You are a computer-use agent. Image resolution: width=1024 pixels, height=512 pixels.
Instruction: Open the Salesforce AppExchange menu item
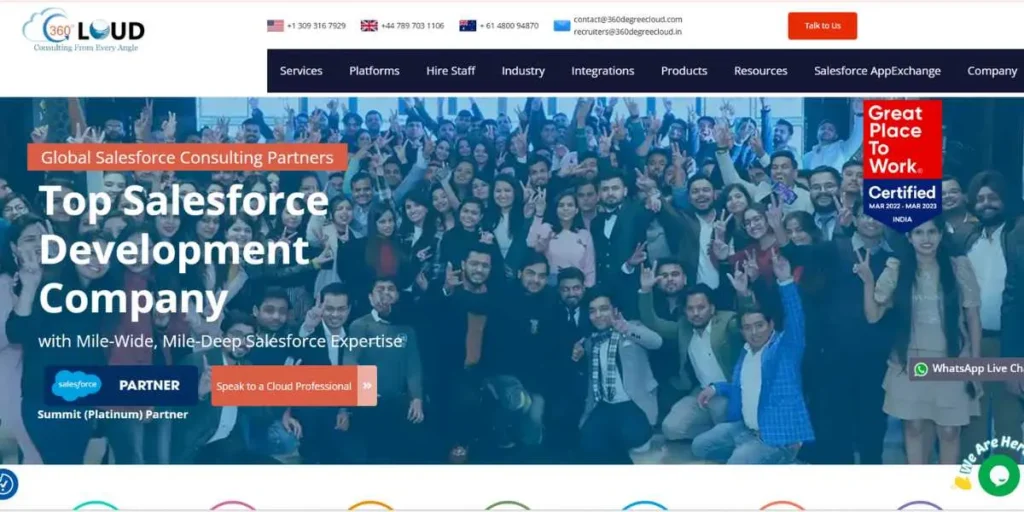tap(877, 71)
